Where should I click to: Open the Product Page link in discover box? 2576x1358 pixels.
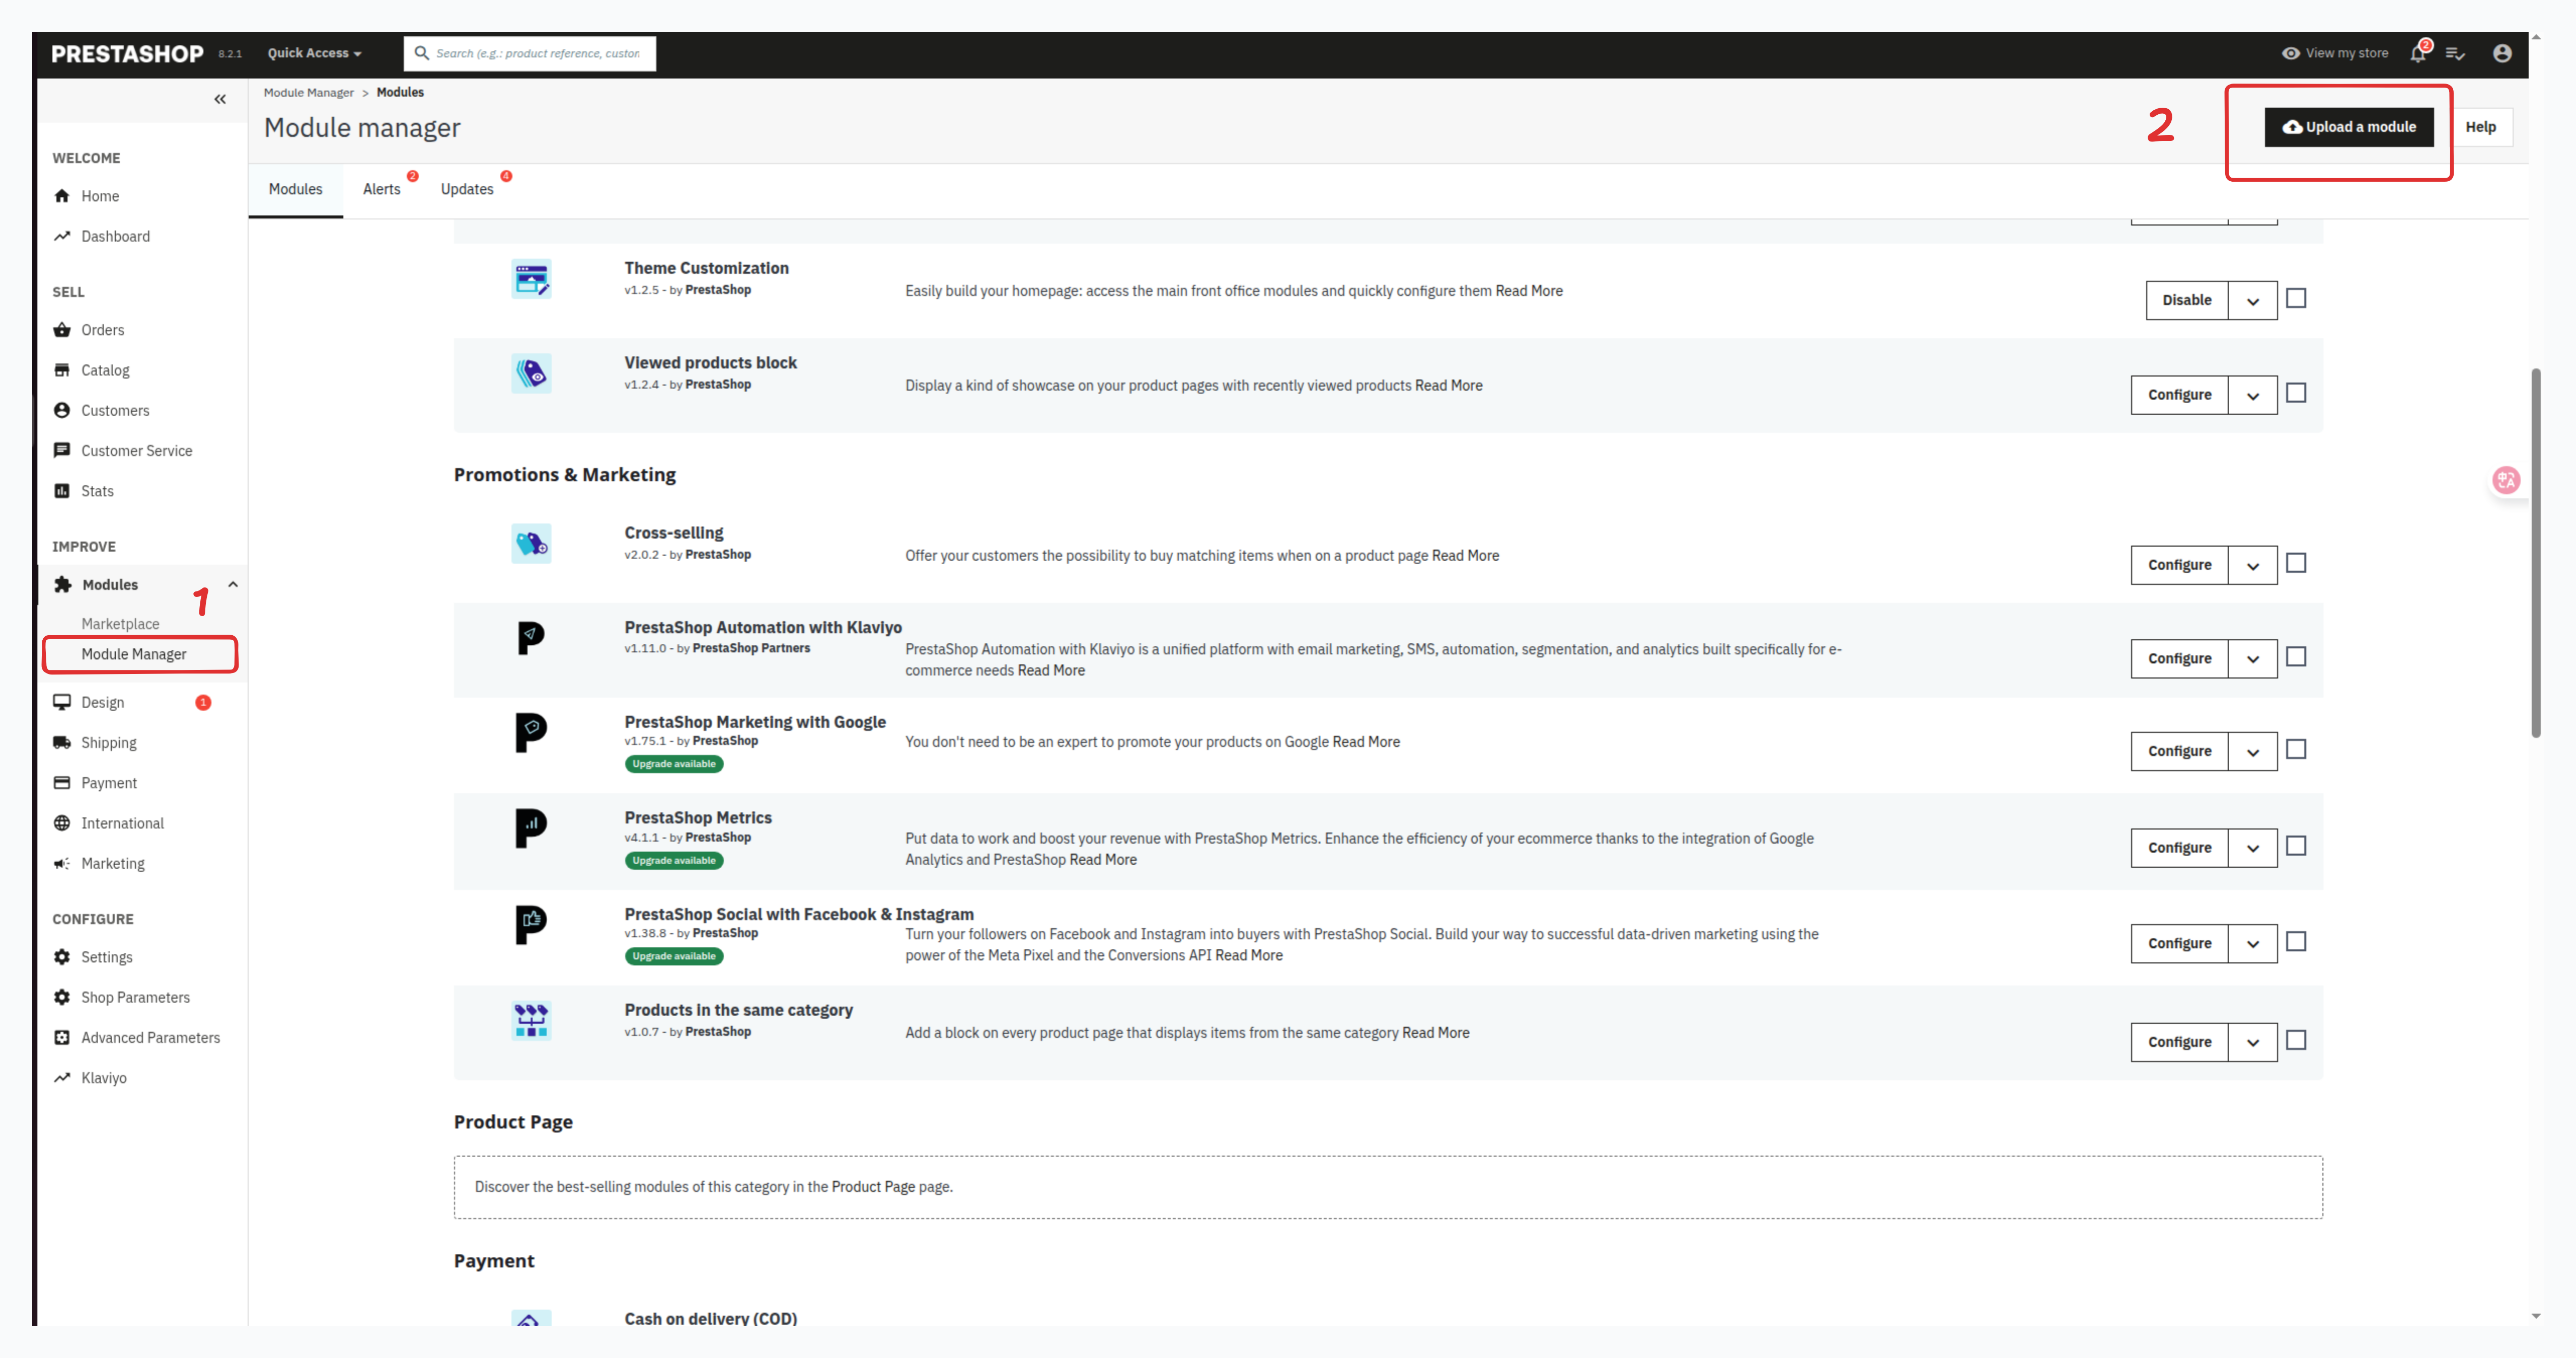[873, 1187]
